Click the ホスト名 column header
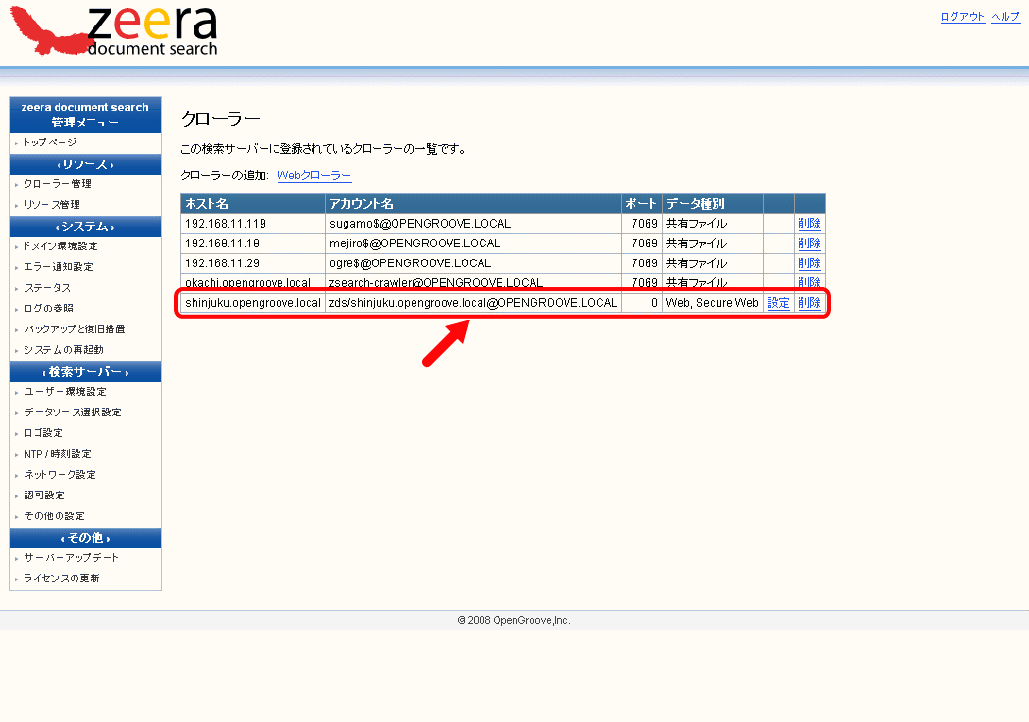 [x=253, y=203]
